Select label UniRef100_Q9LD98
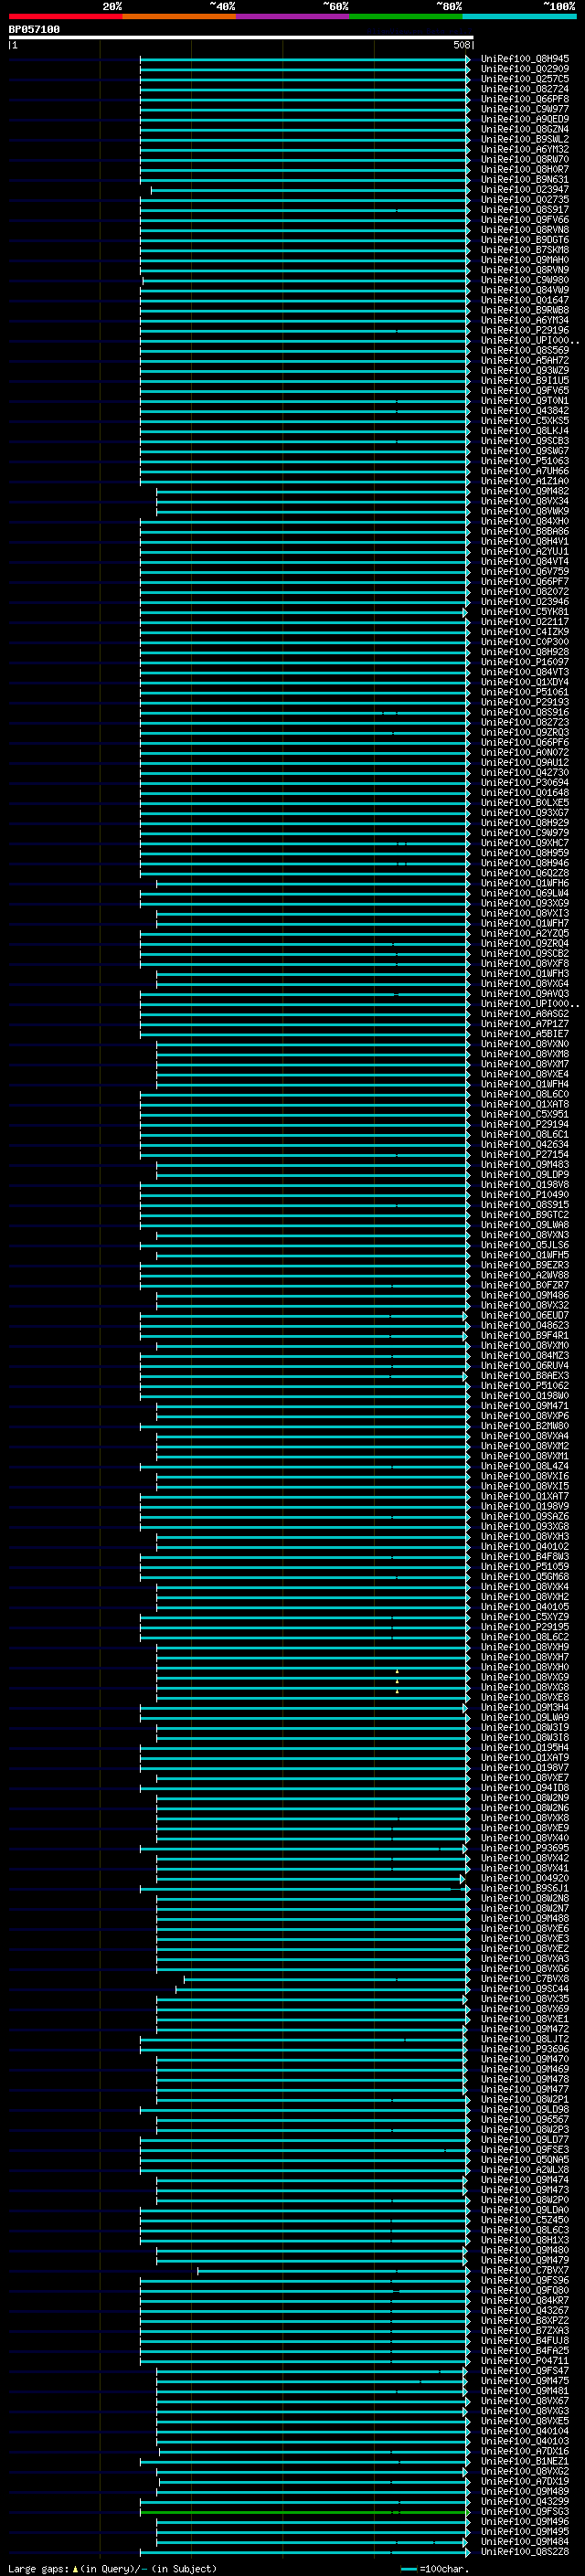585x2576 pixels. point(525,2110)
